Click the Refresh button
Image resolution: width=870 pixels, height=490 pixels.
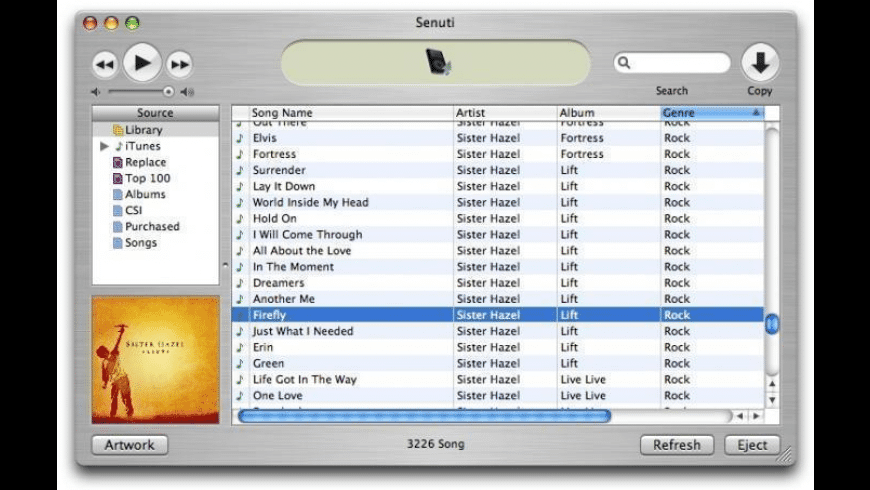pyautogui.click(x=677, y=445)
